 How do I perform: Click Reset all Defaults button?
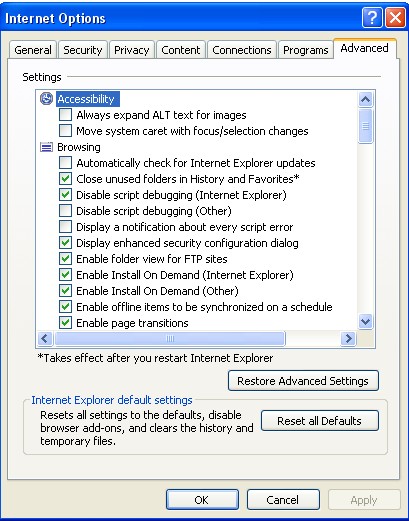[x=320, y=421]
